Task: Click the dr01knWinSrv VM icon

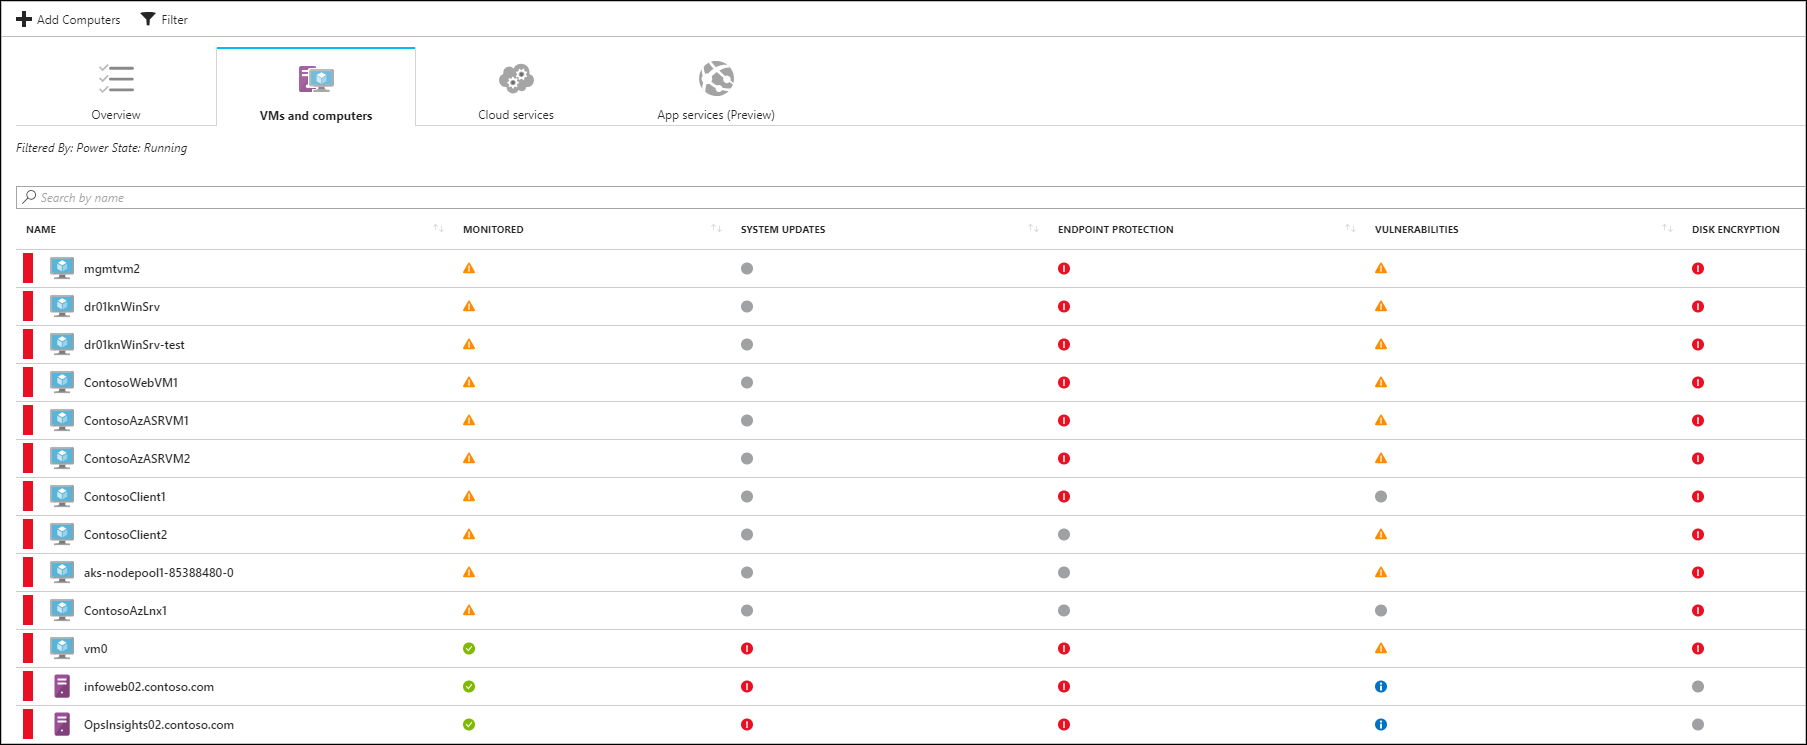Action: (x=62, y=306)
